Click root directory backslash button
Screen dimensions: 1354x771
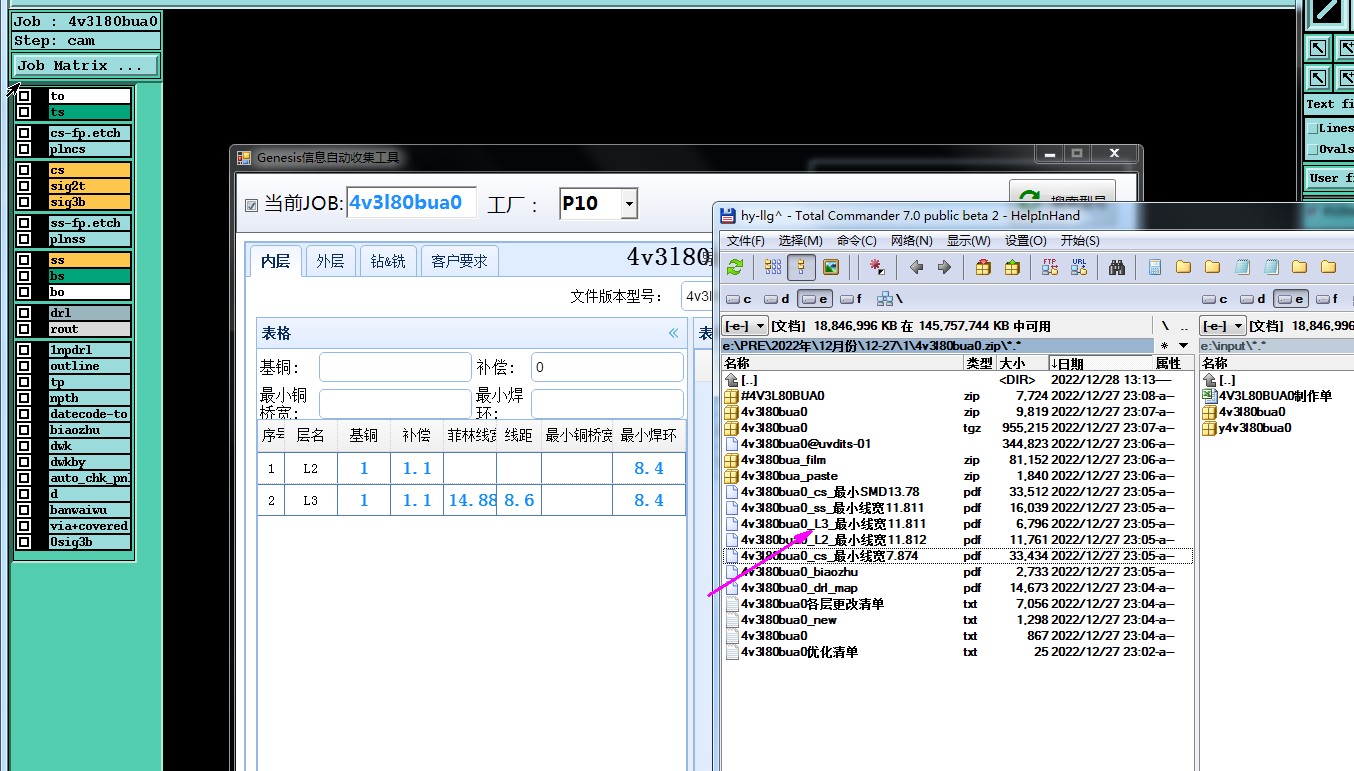(x=1164, y=326)
